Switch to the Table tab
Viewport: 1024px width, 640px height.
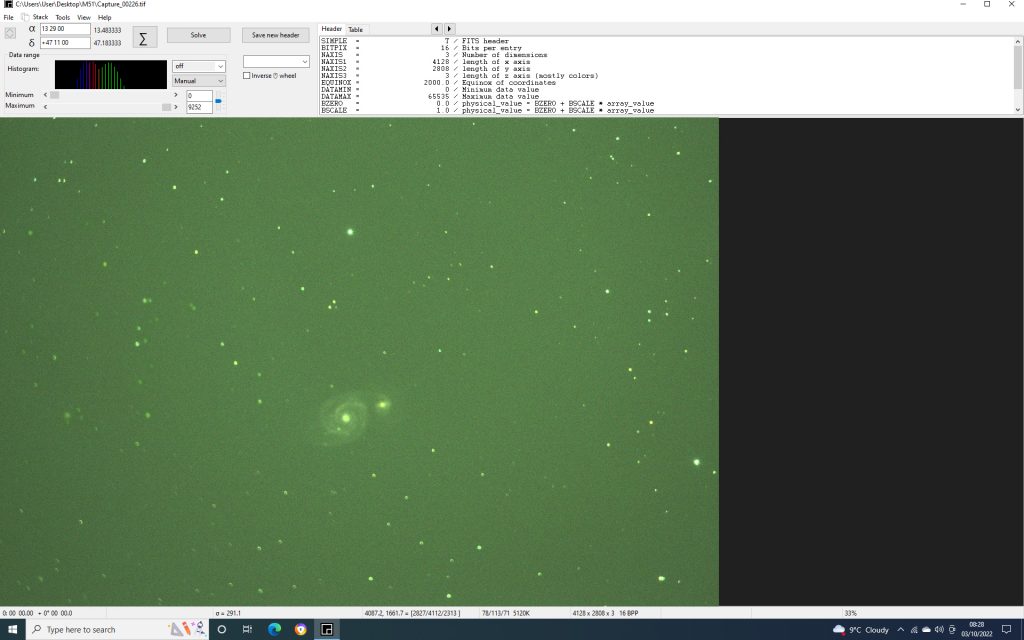[x=355, y=29]
